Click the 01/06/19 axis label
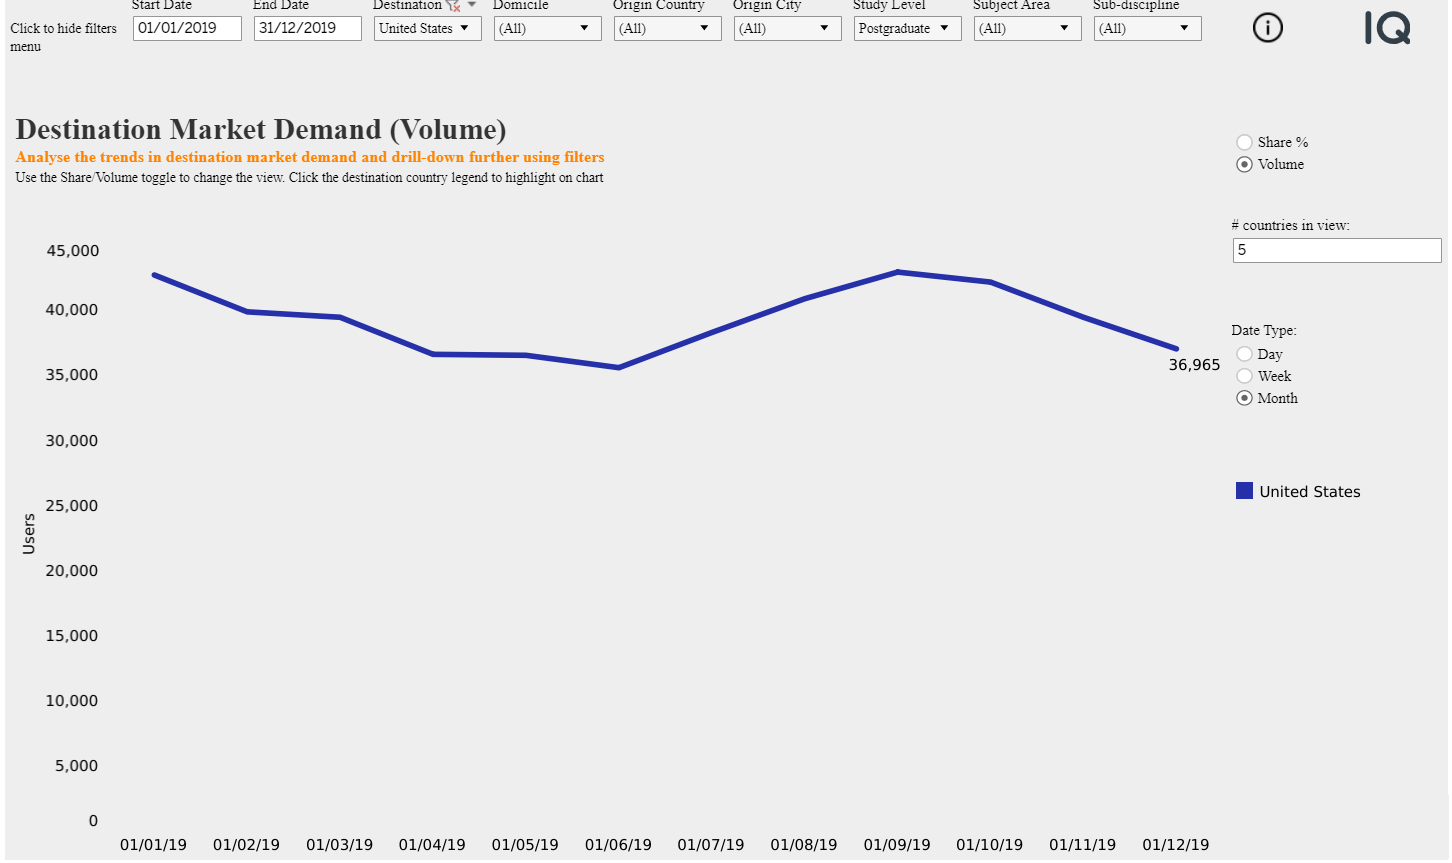This screenshot has height=863, width=1452. tap(618, 845)
